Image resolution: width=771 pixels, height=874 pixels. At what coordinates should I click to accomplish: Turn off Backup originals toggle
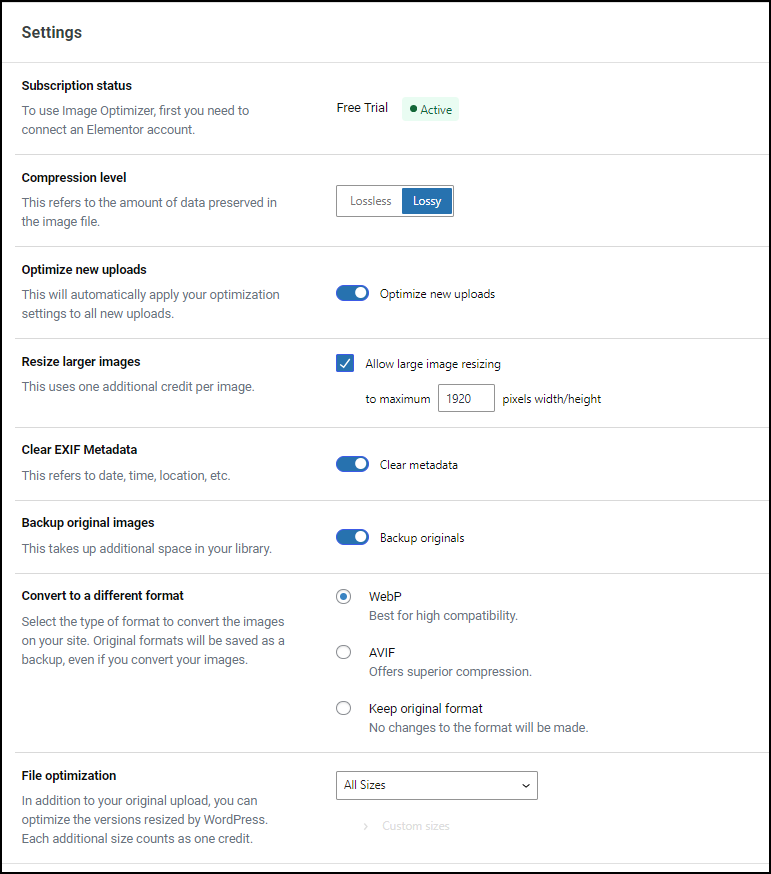[352, 537]
